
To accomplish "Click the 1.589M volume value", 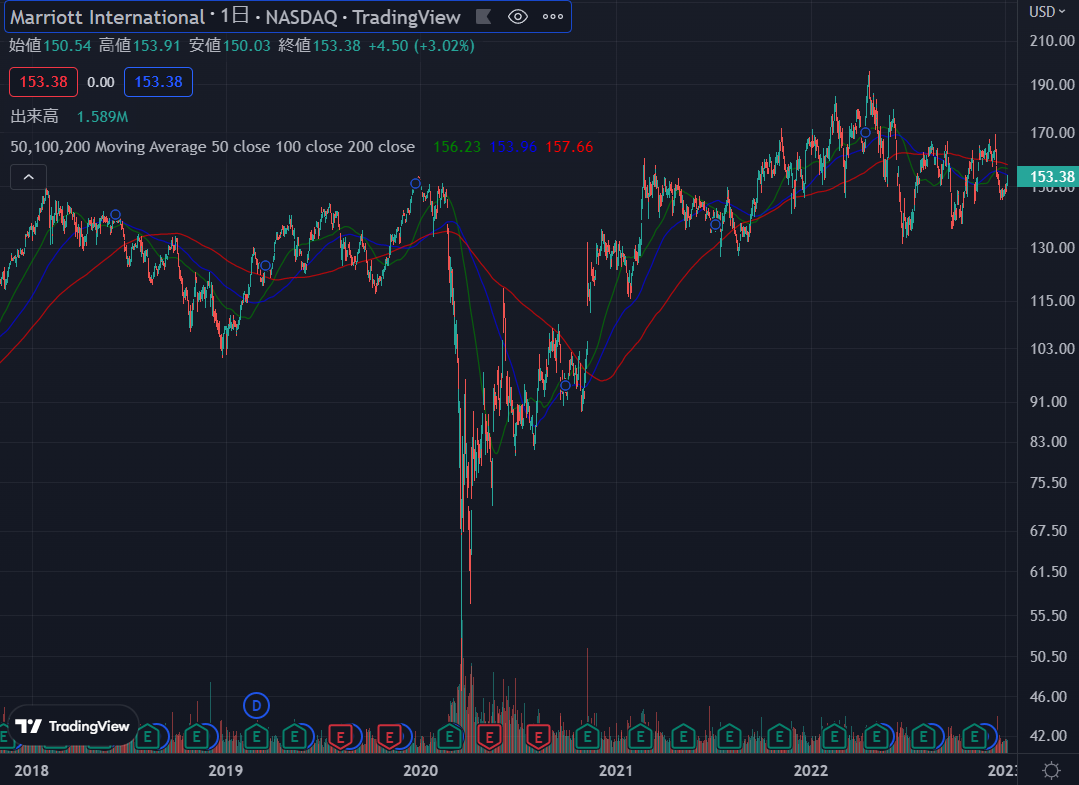I will pyautogui.click(x=103, y=117).
